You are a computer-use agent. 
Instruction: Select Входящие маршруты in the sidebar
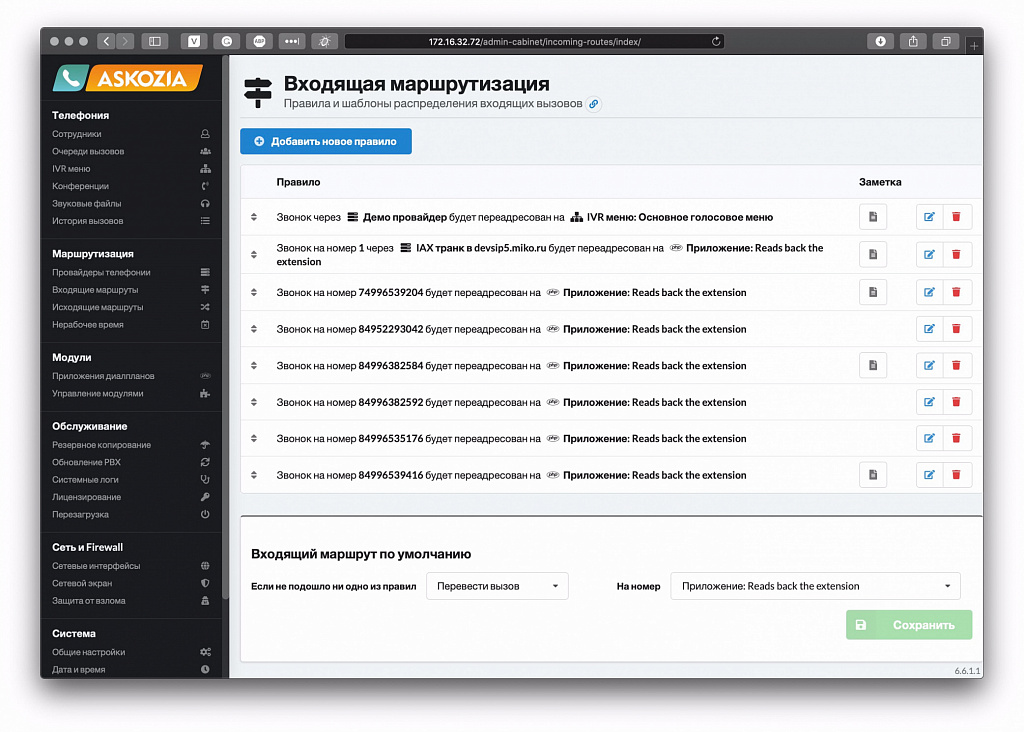tap(131, 290)
